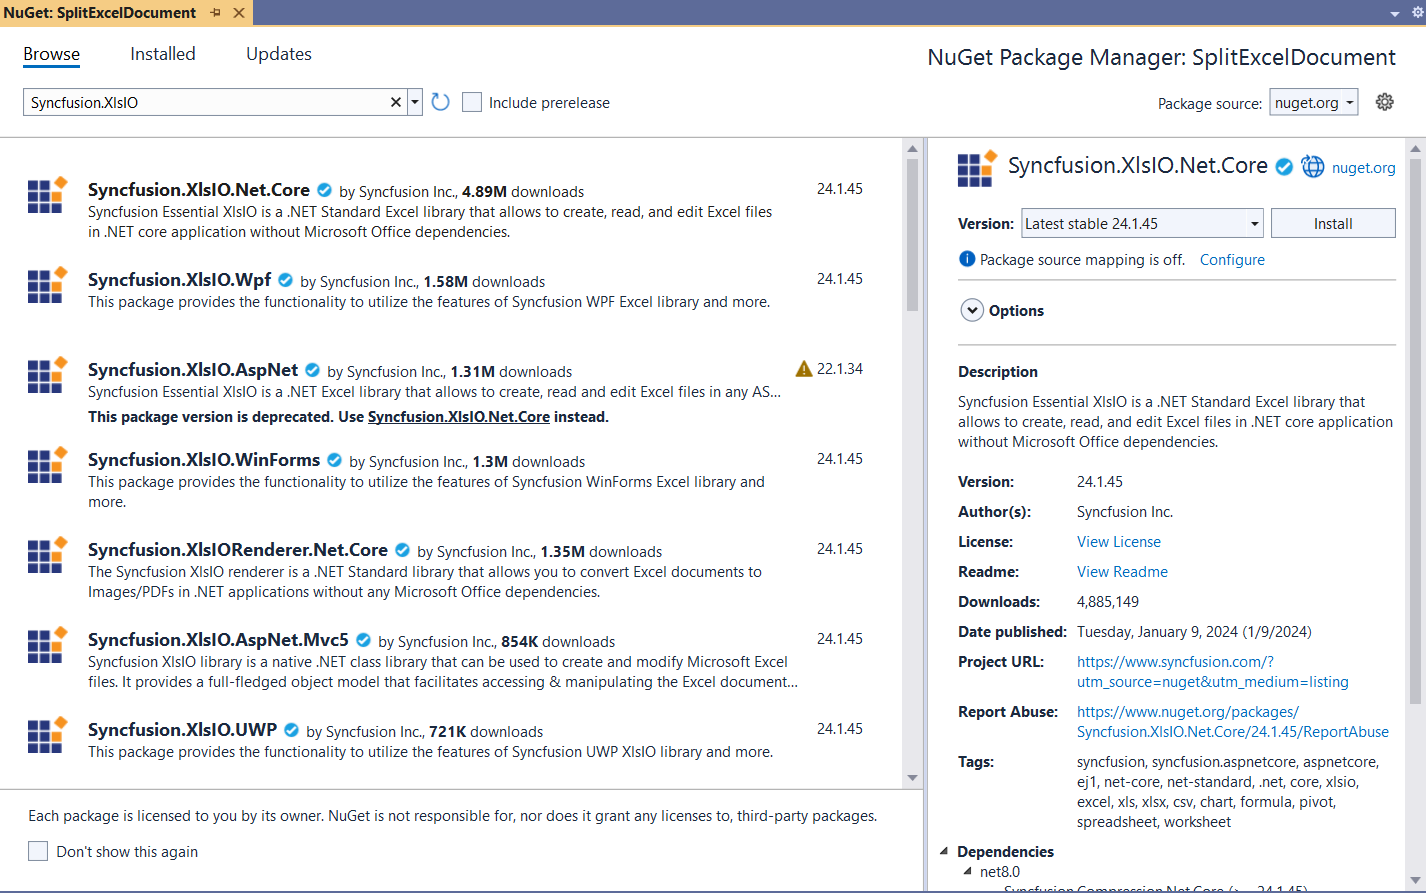This screenshot has height=893, width=1426.
Task: Enable the Include prerelease checkbox
Action: pyautogui.click(x=472, y=102)
